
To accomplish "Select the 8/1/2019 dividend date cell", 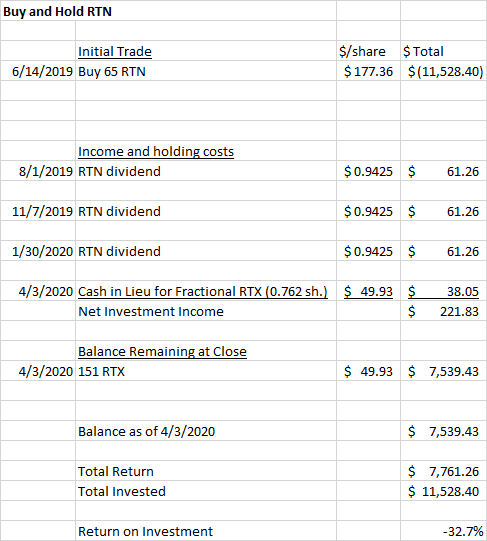I will (38, 171).
